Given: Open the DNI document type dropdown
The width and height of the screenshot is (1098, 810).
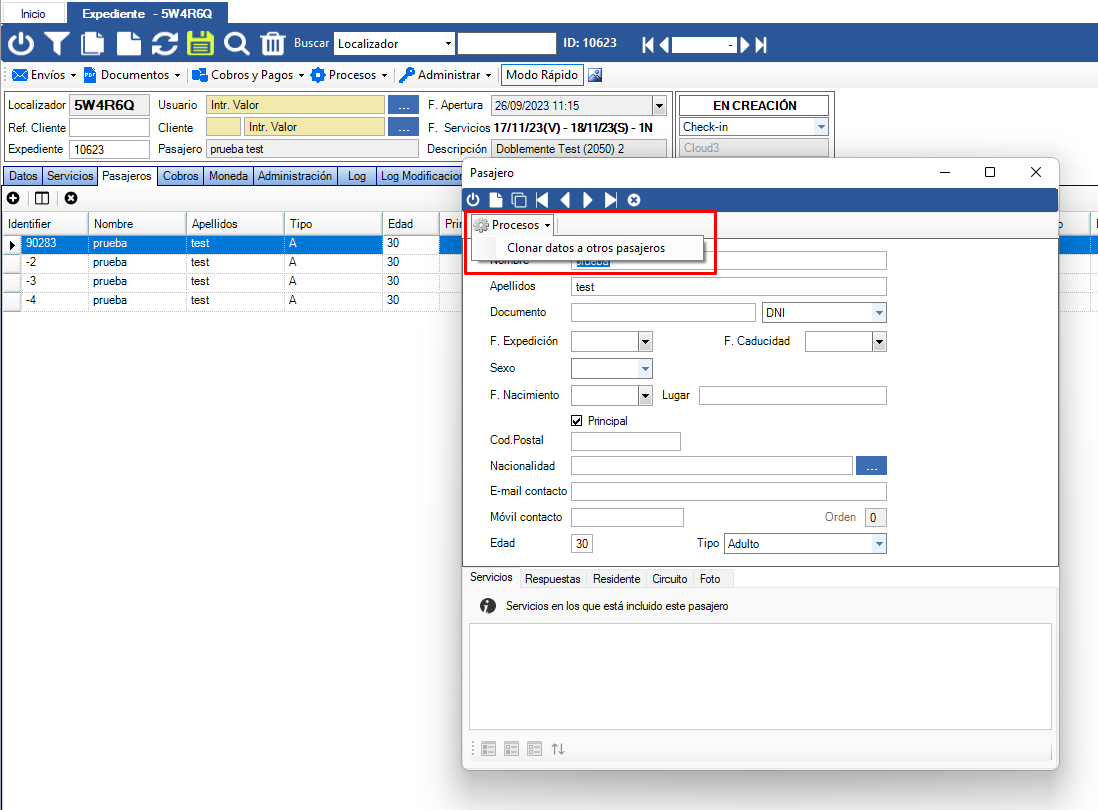Looking at the screenshot, I should (879, 313).
